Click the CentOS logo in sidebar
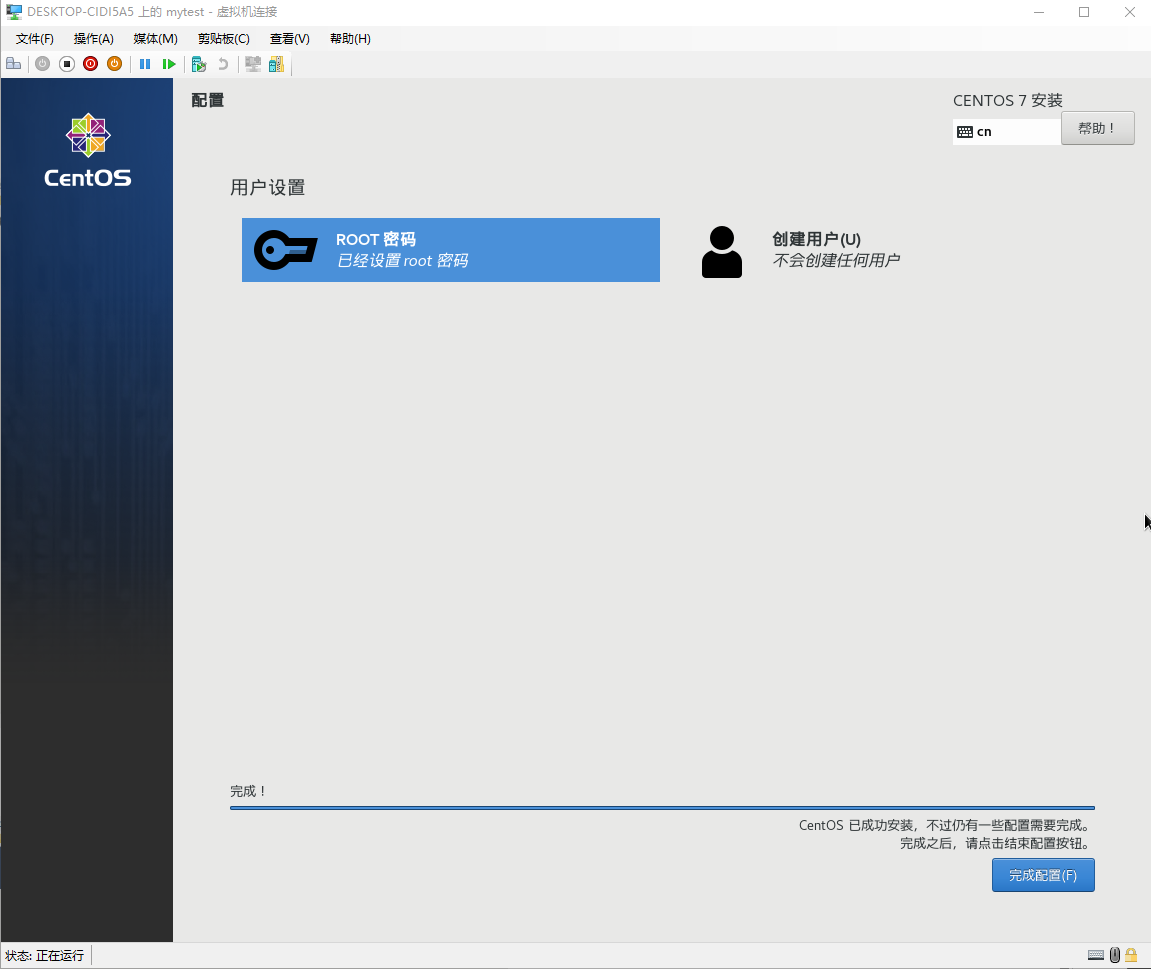Screen dimensions: 1151x969 coord(87,150)
